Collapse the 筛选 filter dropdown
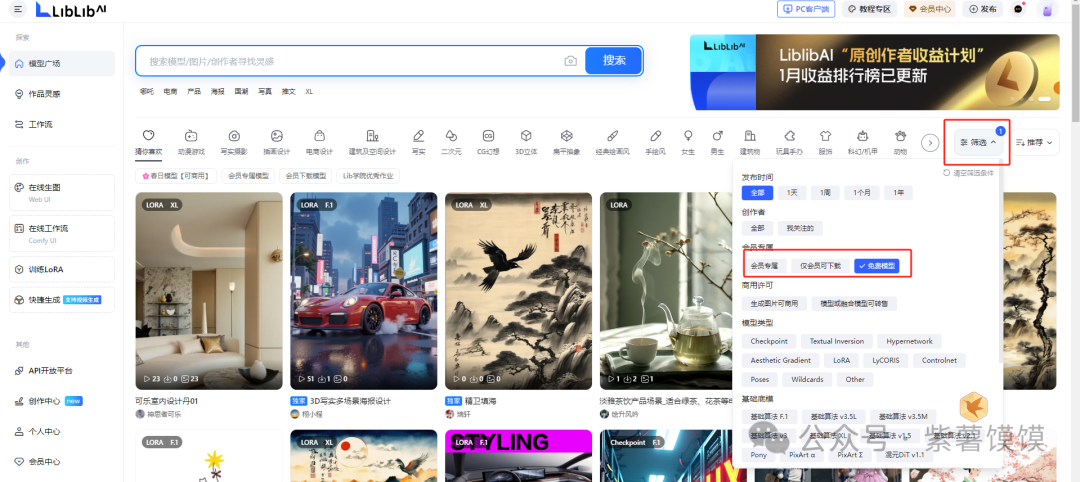The image size is (1080, 482). [978, 143]
